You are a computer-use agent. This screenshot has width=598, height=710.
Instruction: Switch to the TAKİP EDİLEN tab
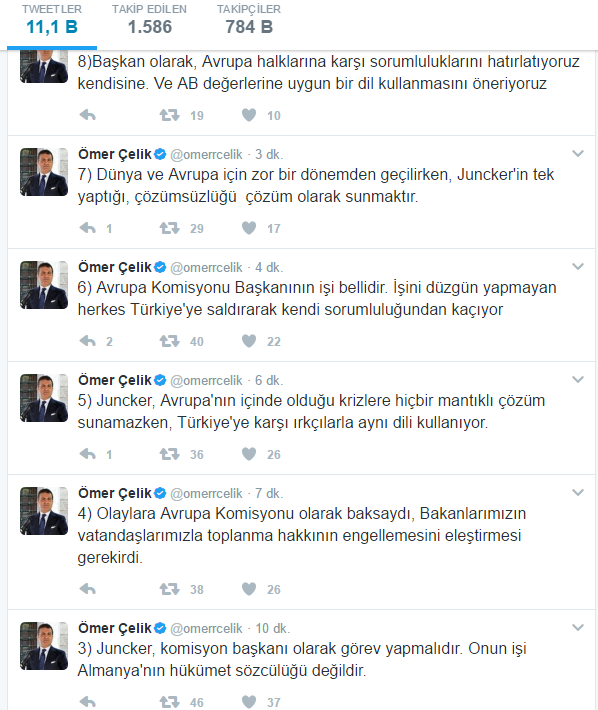coord(149,20)
